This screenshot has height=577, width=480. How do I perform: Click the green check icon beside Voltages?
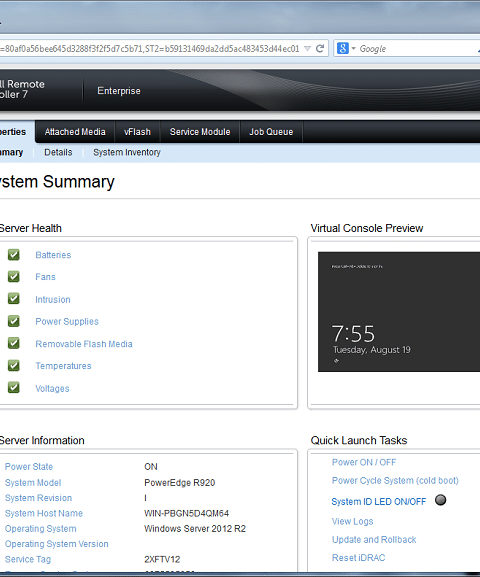click(14, 387)
